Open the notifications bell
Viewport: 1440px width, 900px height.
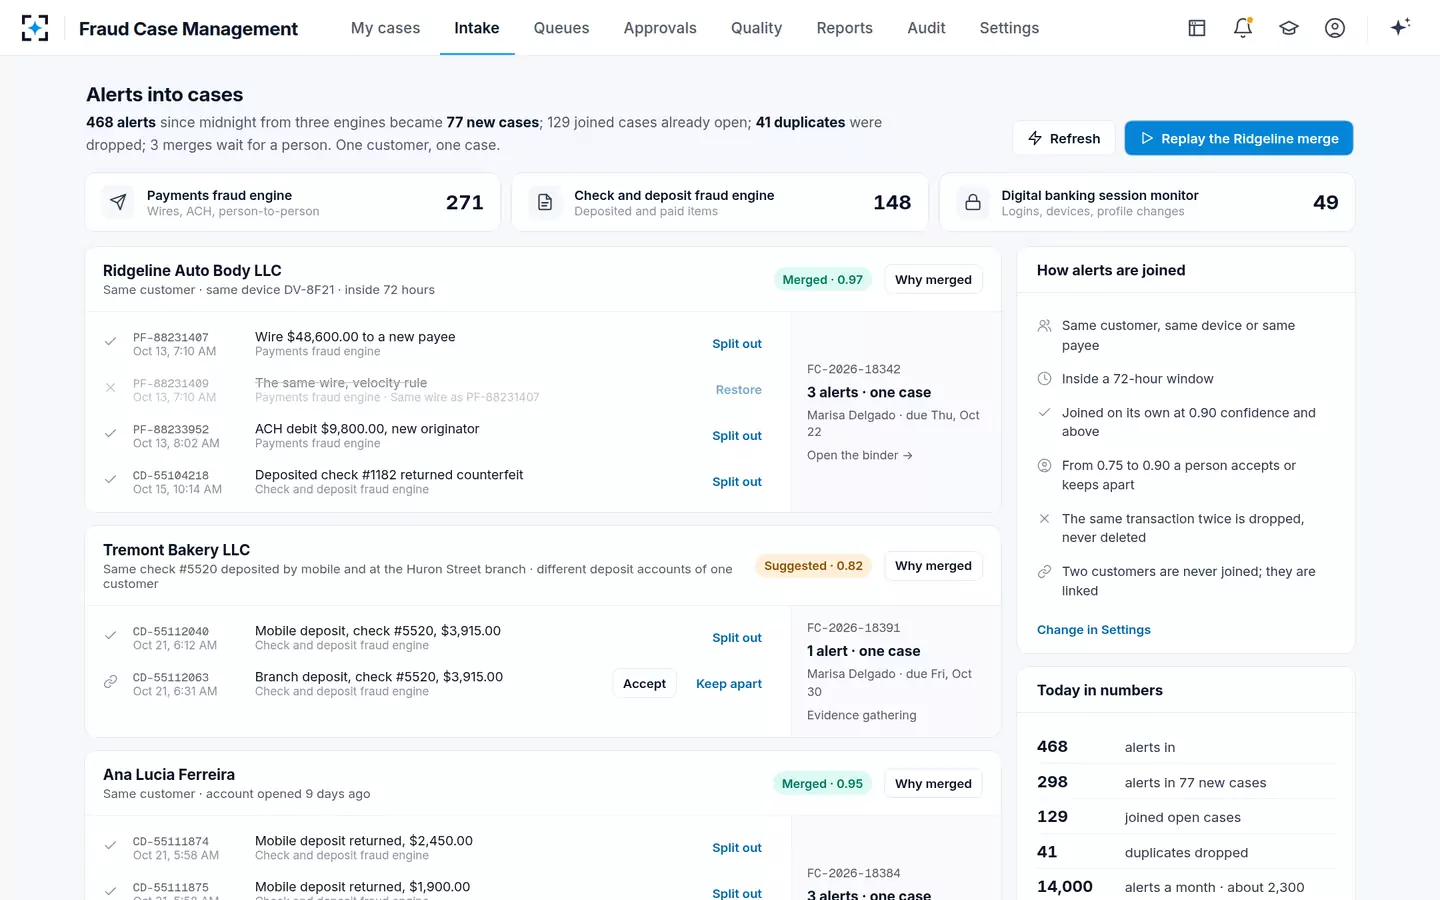click(1243, 28)
